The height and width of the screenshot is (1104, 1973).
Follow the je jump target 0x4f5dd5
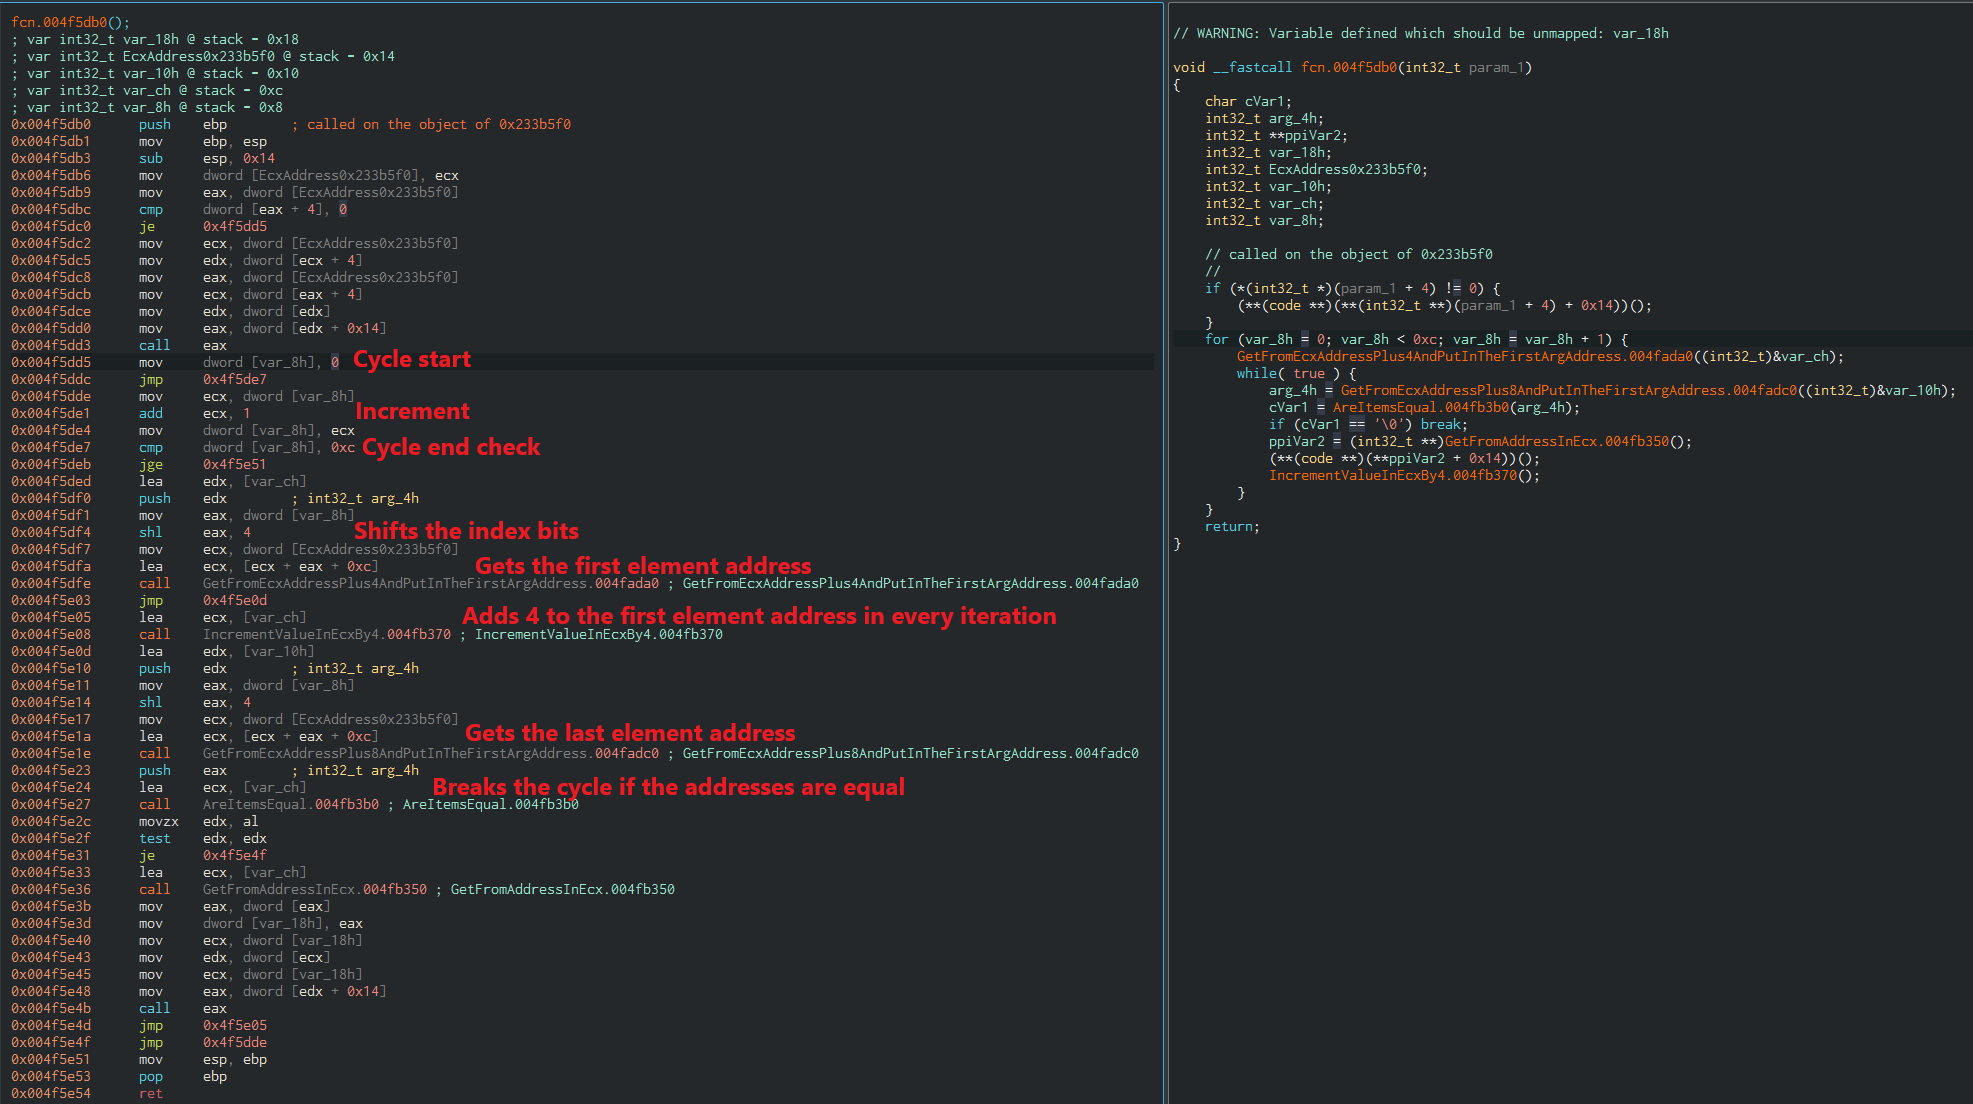[x=234, y=226]
